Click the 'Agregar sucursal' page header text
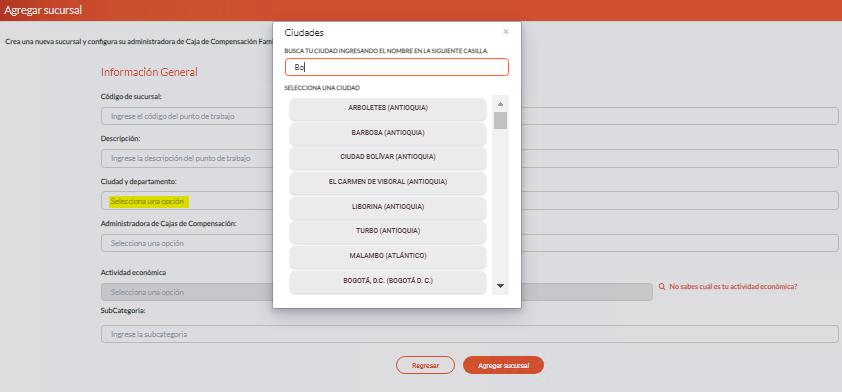 pyautogui.click(x=43, y=10)
